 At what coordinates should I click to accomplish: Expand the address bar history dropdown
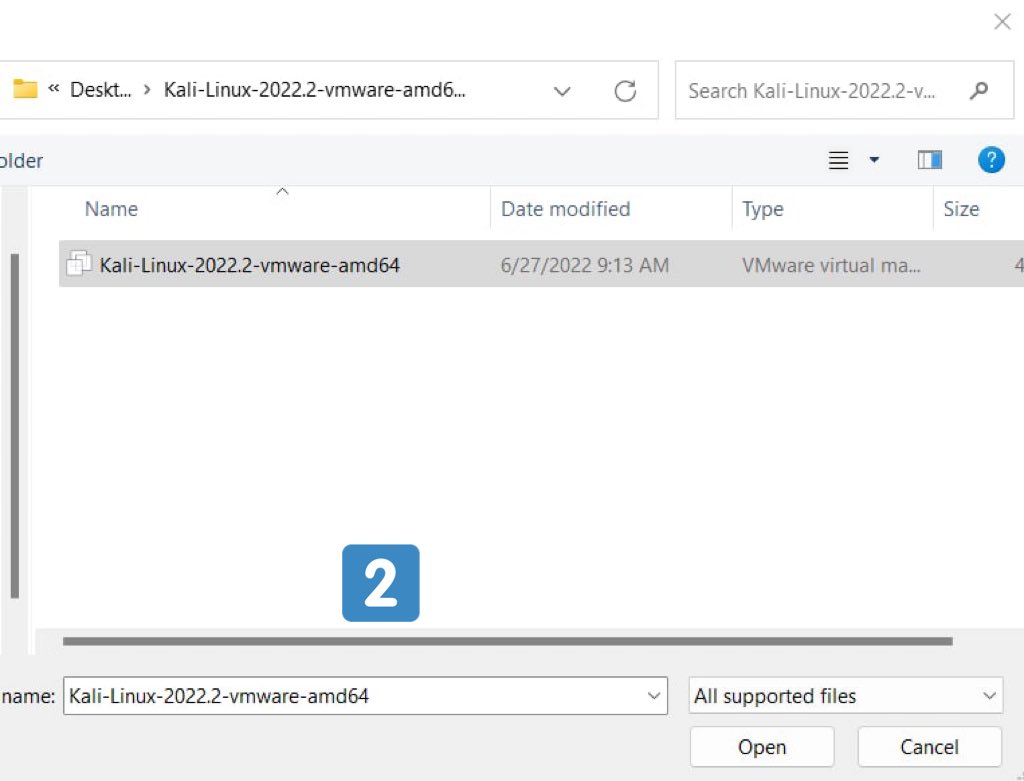(x=562, y=91)
